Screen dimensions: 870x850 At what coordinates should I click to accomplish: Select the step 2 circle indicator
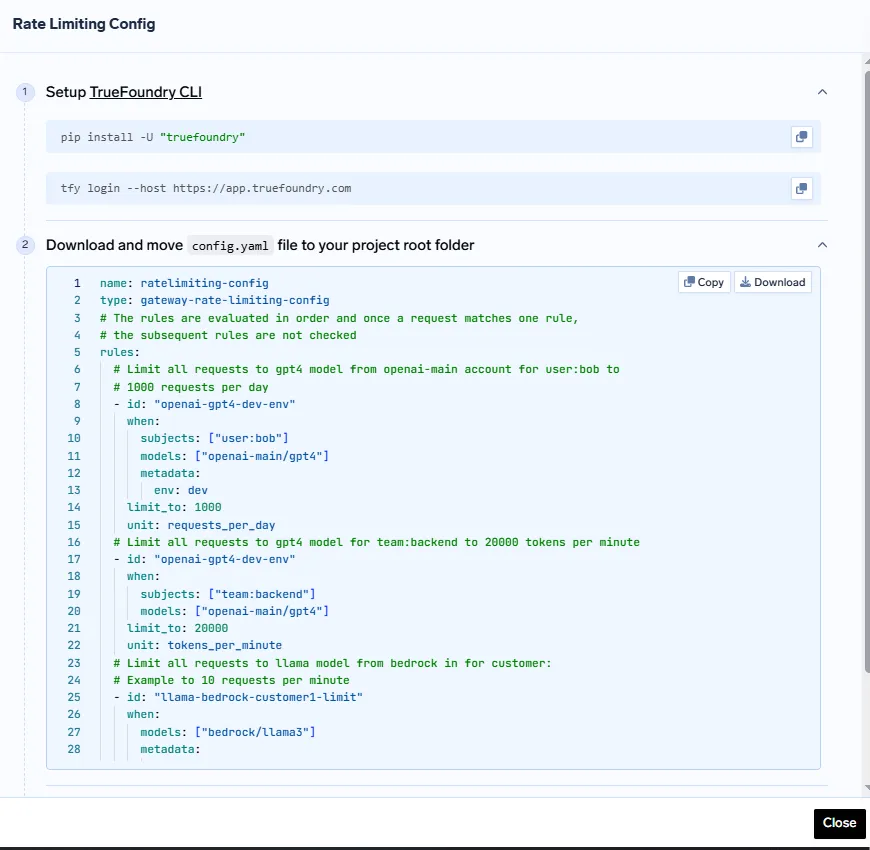tap(24, 245)
